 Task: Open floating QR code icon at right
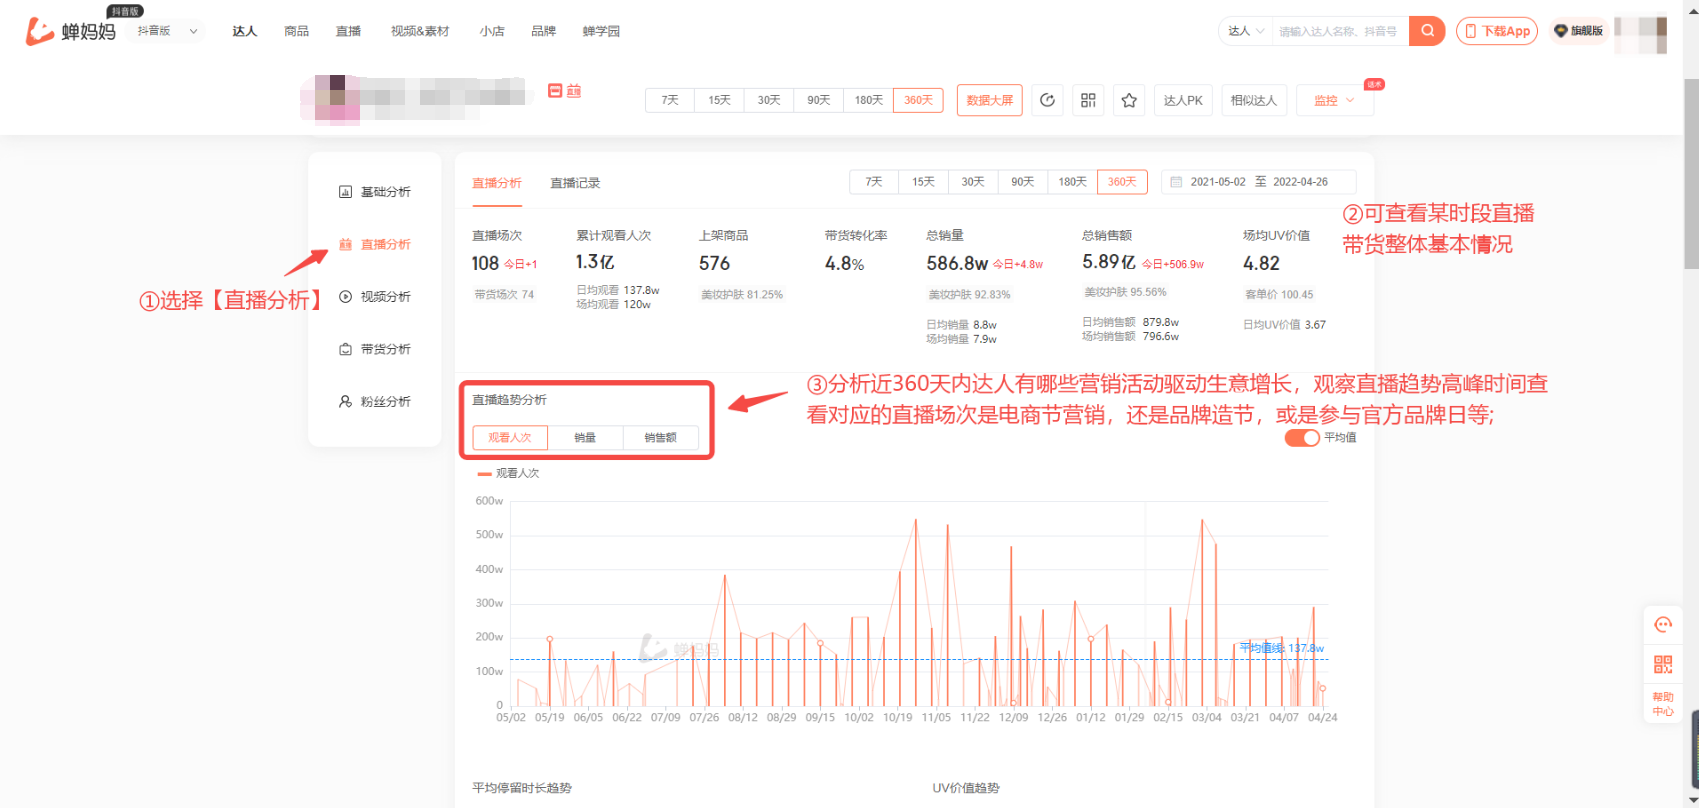pyautogui.click(x=1663, y=664)
